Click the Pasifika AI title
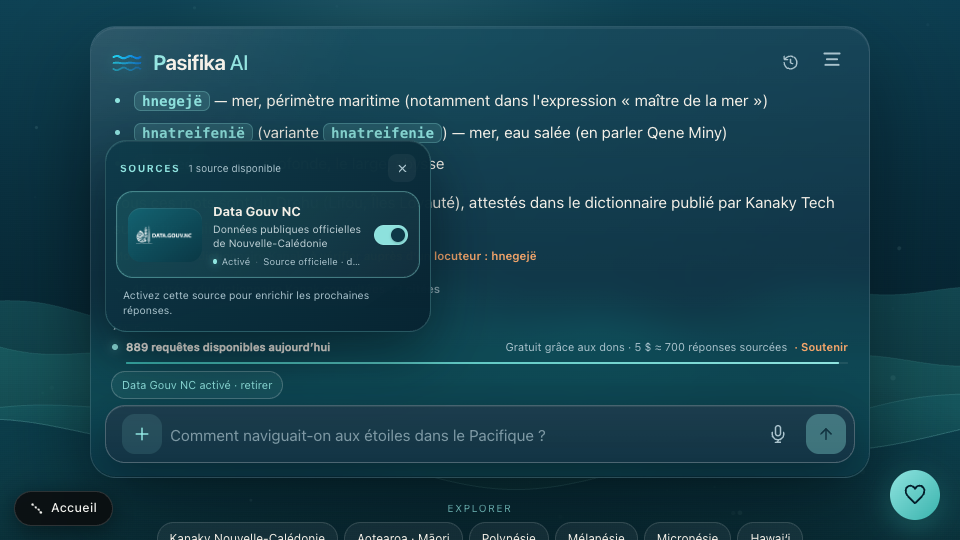This screenshot has height=540, width=960. (x=200, y=62)
